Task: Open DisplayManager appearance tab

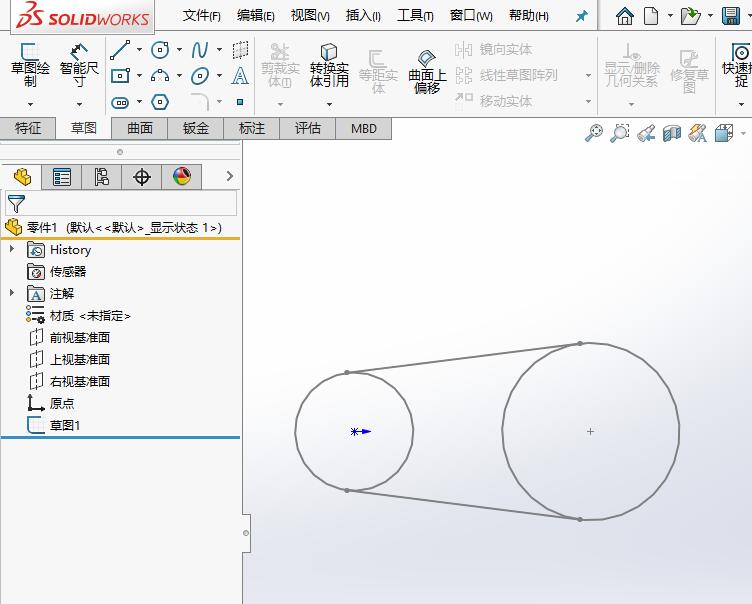Action: click(182, 177)
